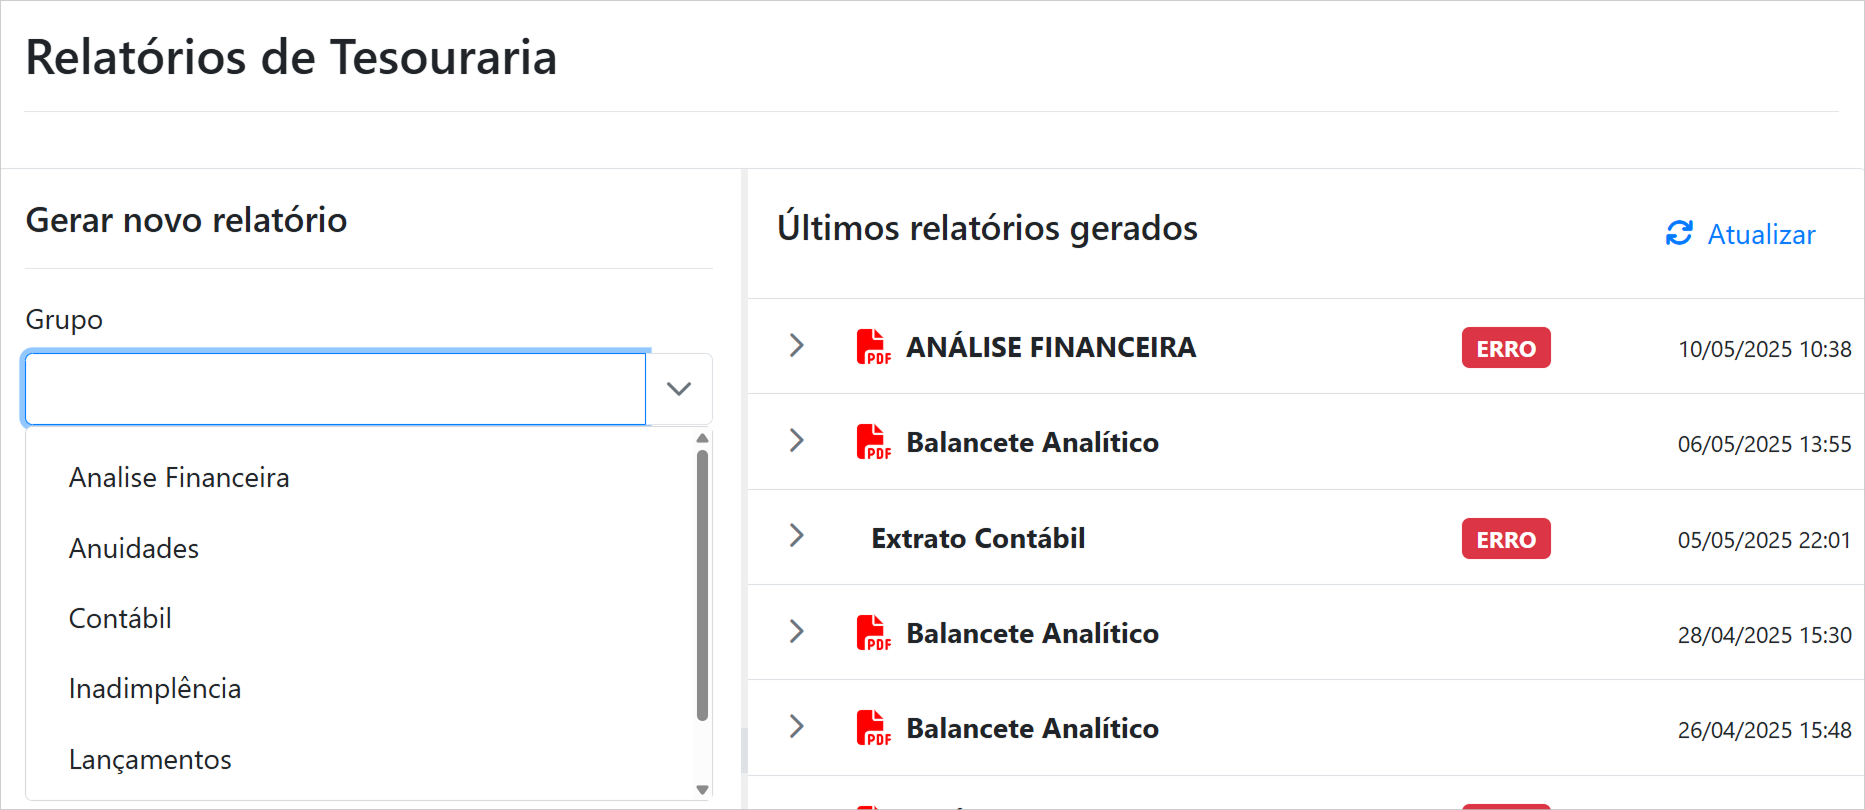Toggle the Grupo dropdown arrow
The width and height of the screenshot is (1865, 810).
(679, 389)
